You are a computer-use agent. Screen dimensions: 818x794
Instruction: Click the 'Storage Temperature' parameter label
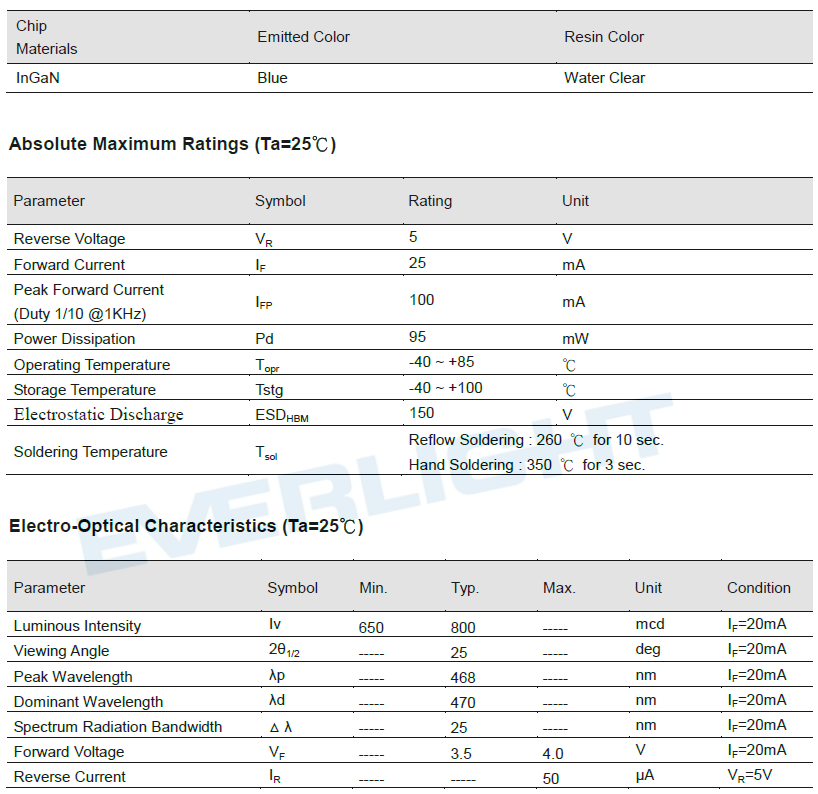point(85,390)
